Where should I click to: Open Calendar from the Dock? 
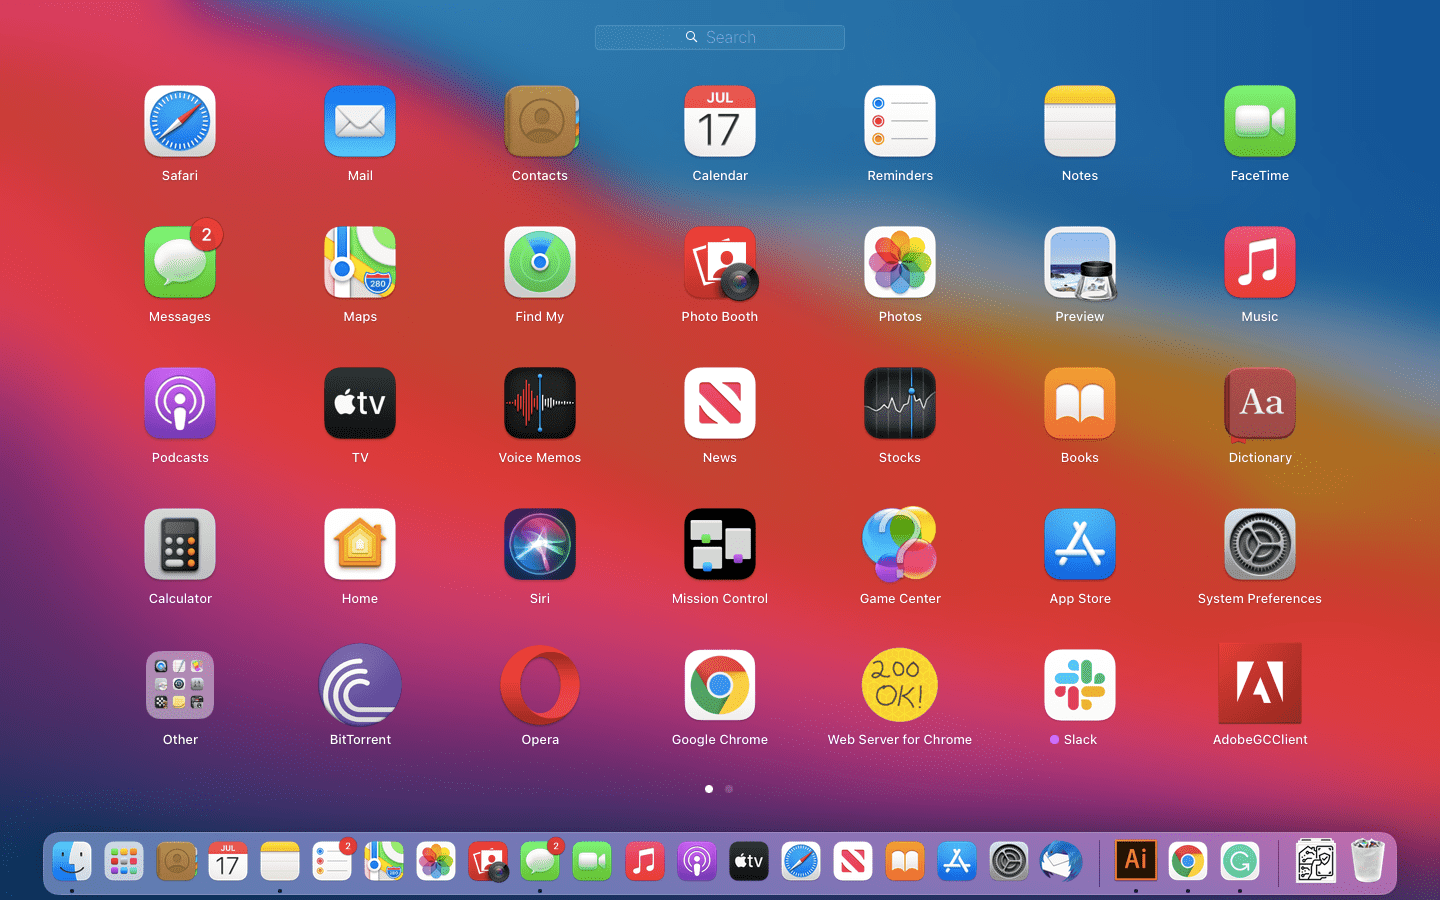coord(228,861)
